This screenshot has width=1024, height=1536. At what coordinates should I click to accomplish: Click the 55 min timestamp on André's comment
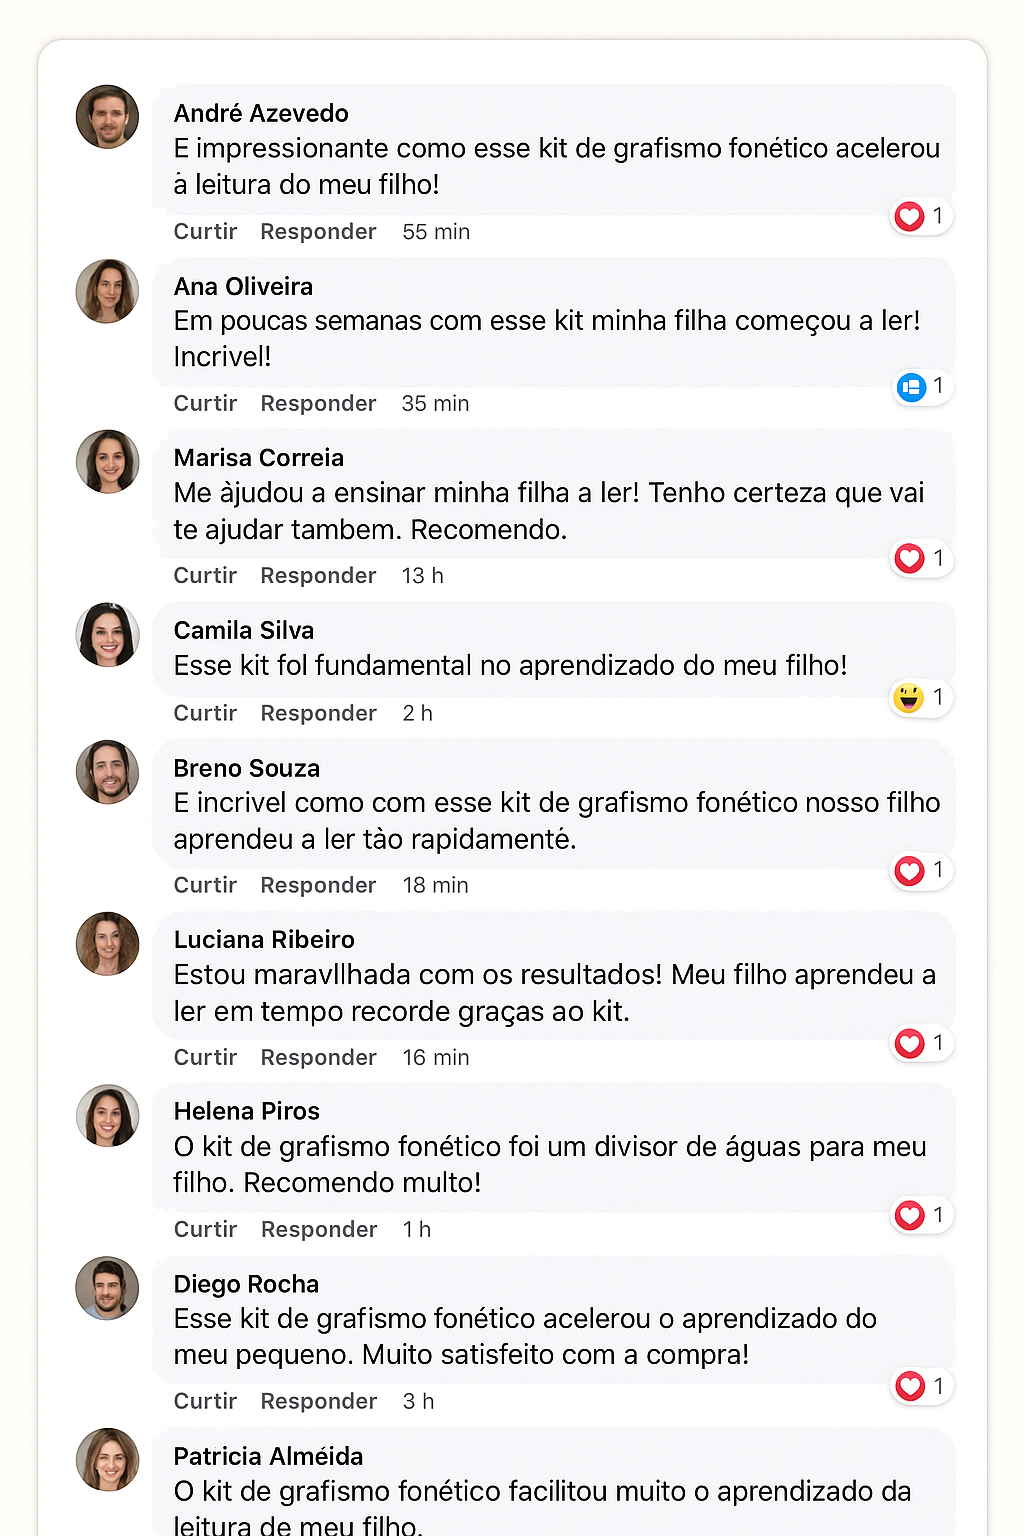[436, 232]
